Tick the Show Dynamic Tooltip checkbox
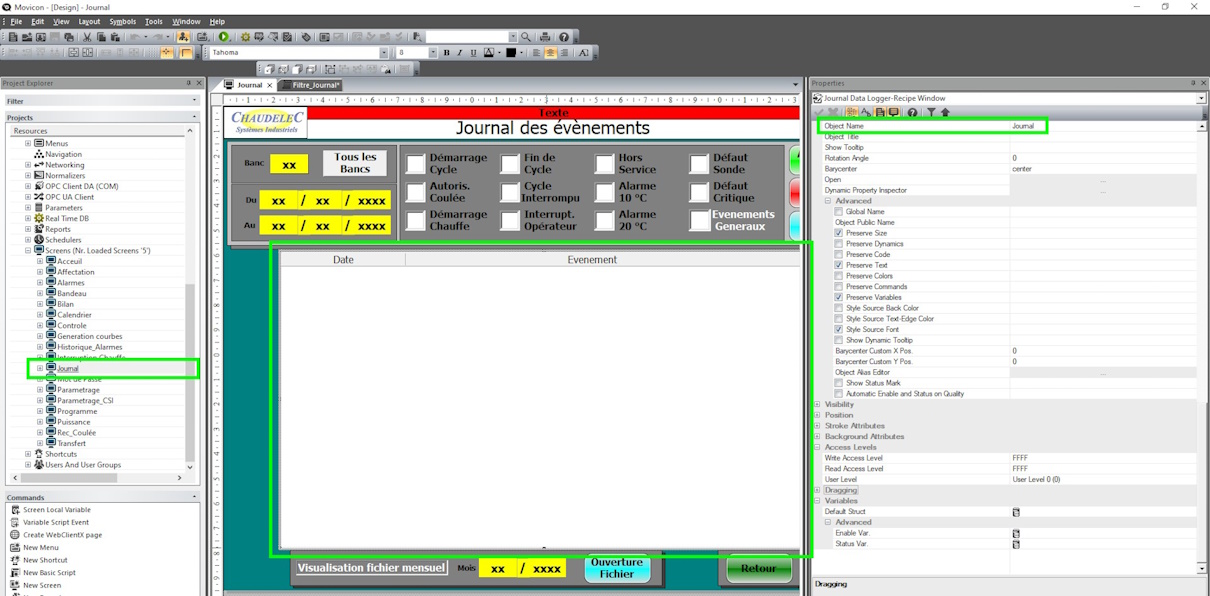The height and width of the screenshot is (596, 1210). [838, 340]
